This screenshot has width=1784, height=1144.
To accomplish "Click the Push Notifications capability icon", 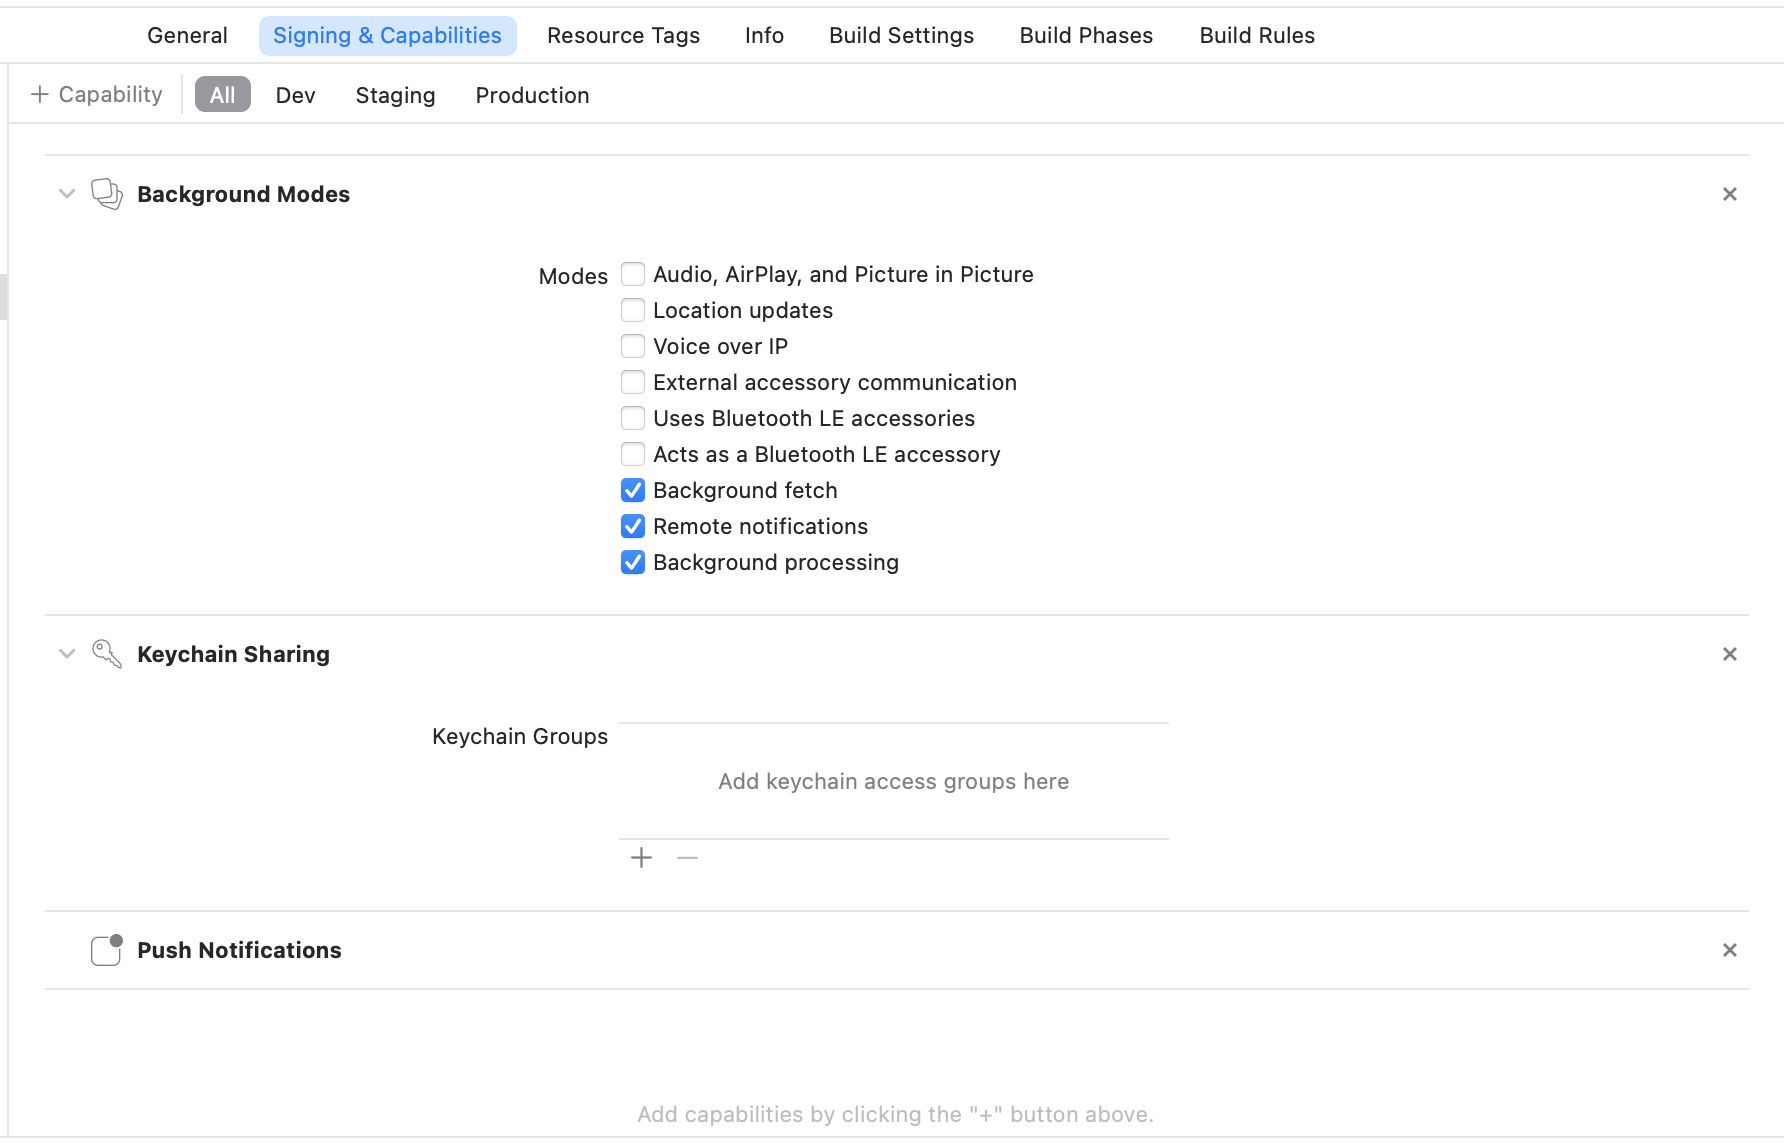I will coord(106,950).
